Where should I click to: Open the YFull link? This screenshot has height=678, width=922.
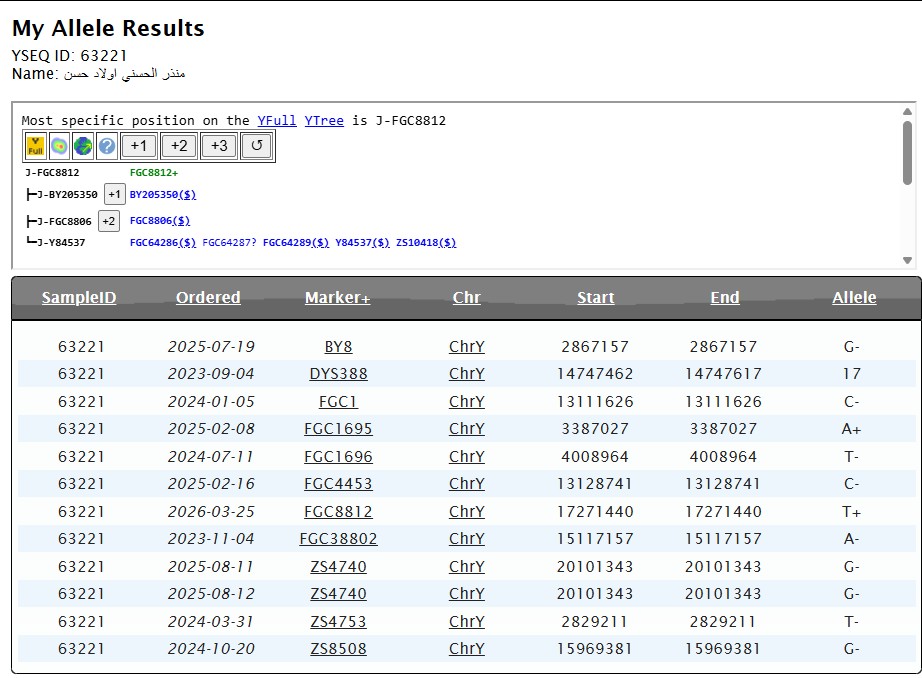point(276,121)
